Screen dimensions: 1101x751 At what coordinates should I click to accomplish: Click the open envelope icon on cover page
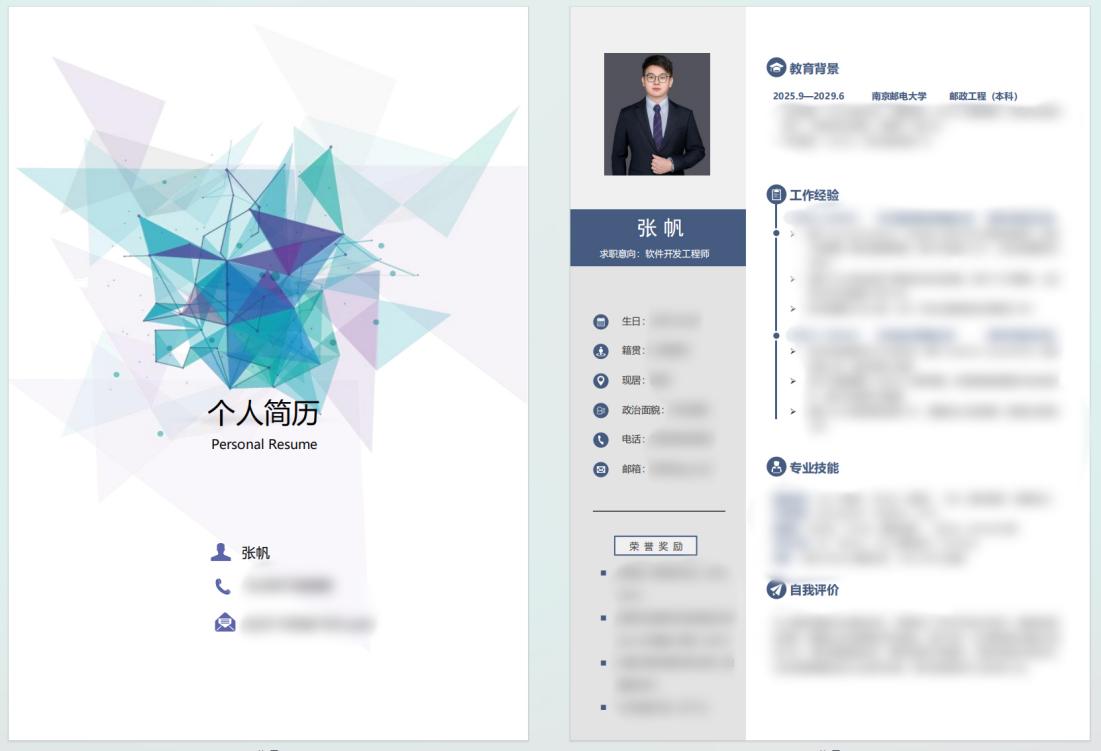pos(225,622)
